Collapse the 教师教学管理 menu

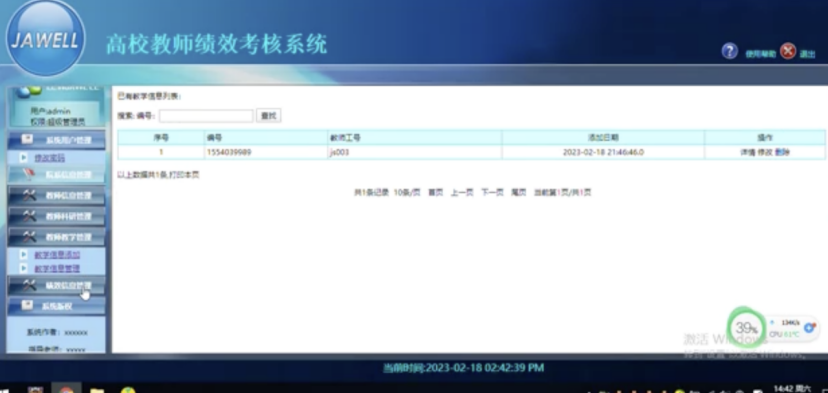coord(56,237)
